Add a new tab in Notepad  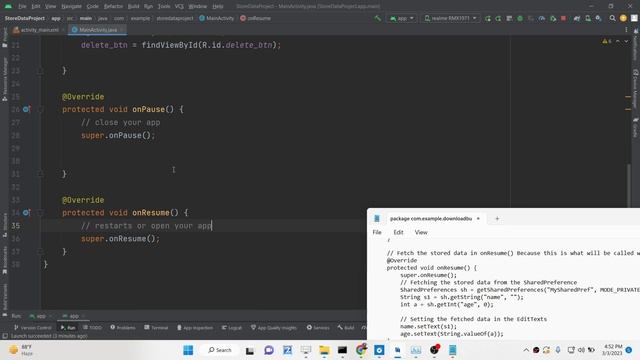[x=497, y=219]
